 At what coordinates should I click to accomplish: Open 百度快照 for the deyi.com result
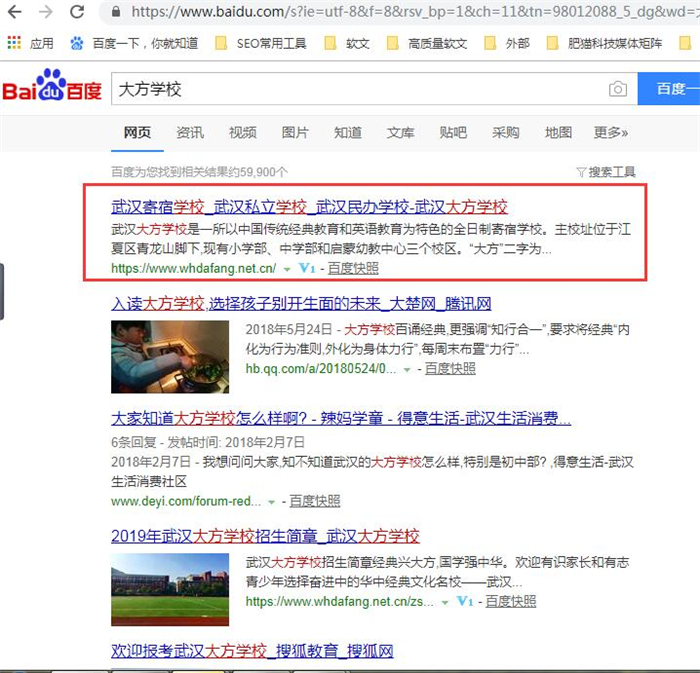pos(315,501)
